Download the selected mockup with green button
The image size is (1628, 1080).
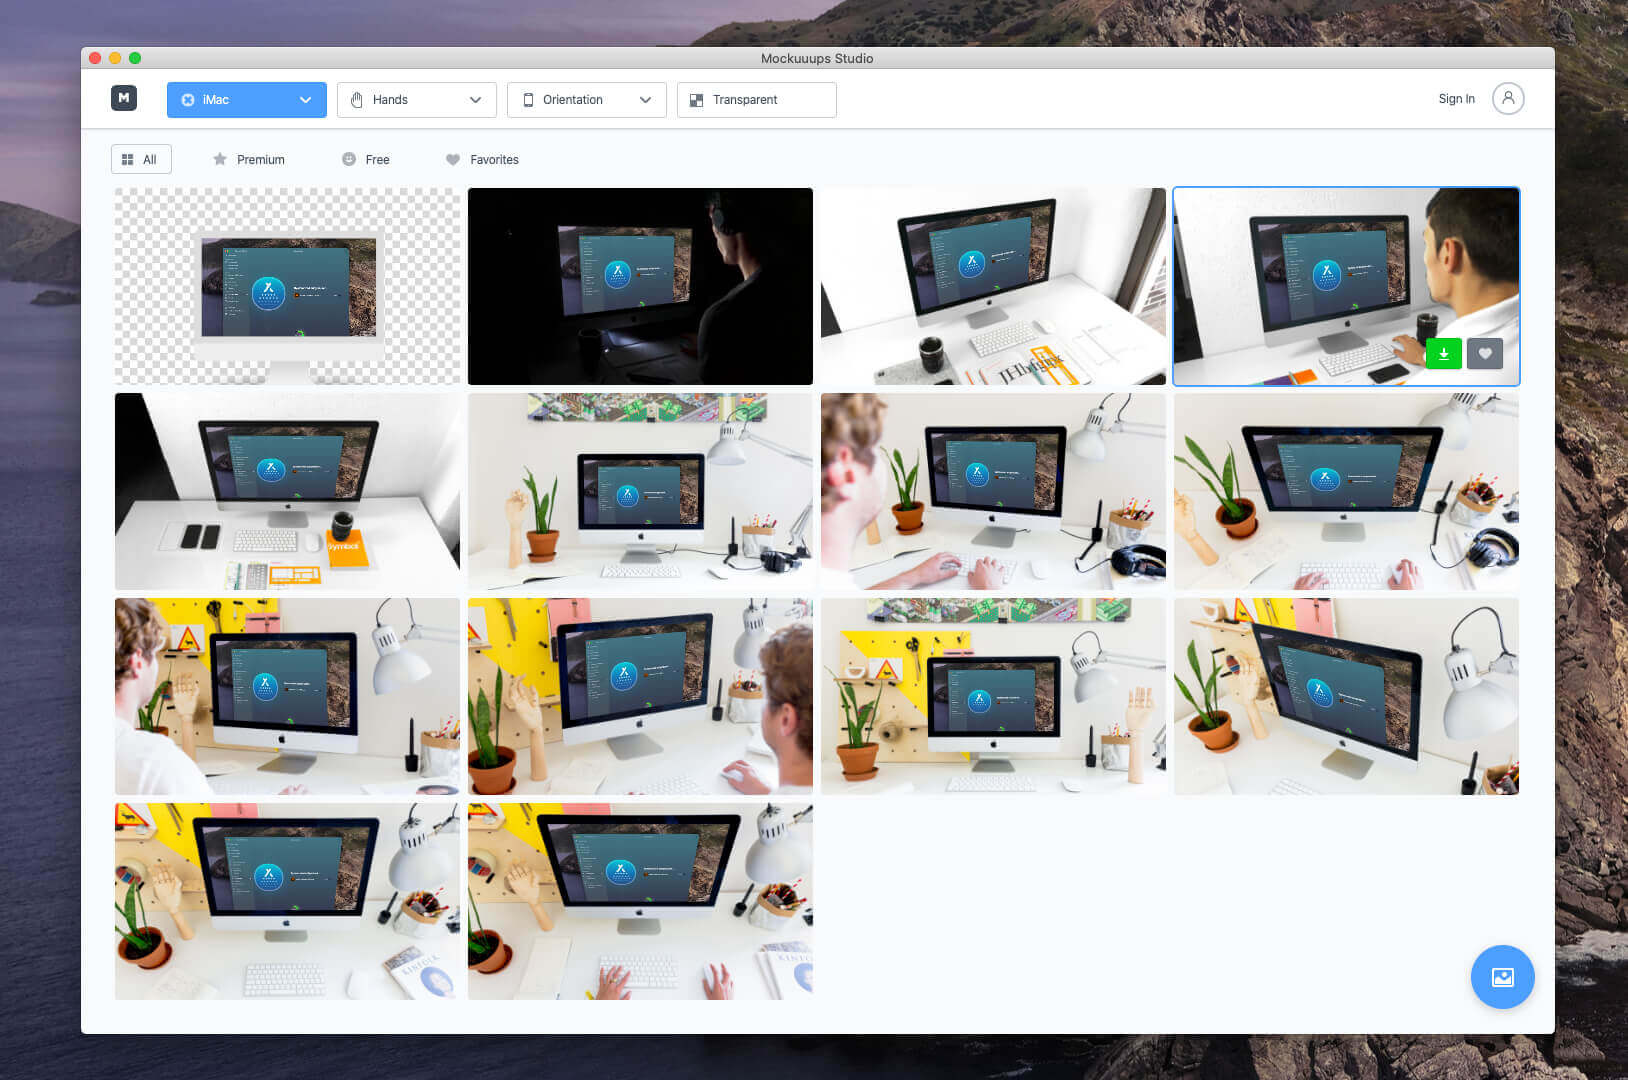pos(1443,353)
